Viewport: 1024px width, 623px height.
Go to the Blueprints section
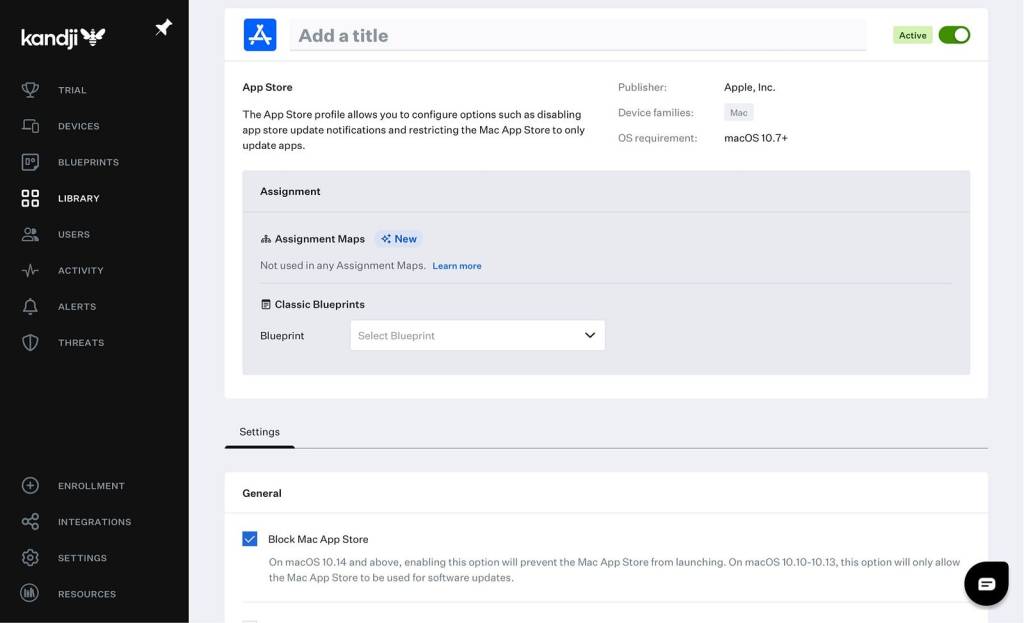[x=87, y=162]
